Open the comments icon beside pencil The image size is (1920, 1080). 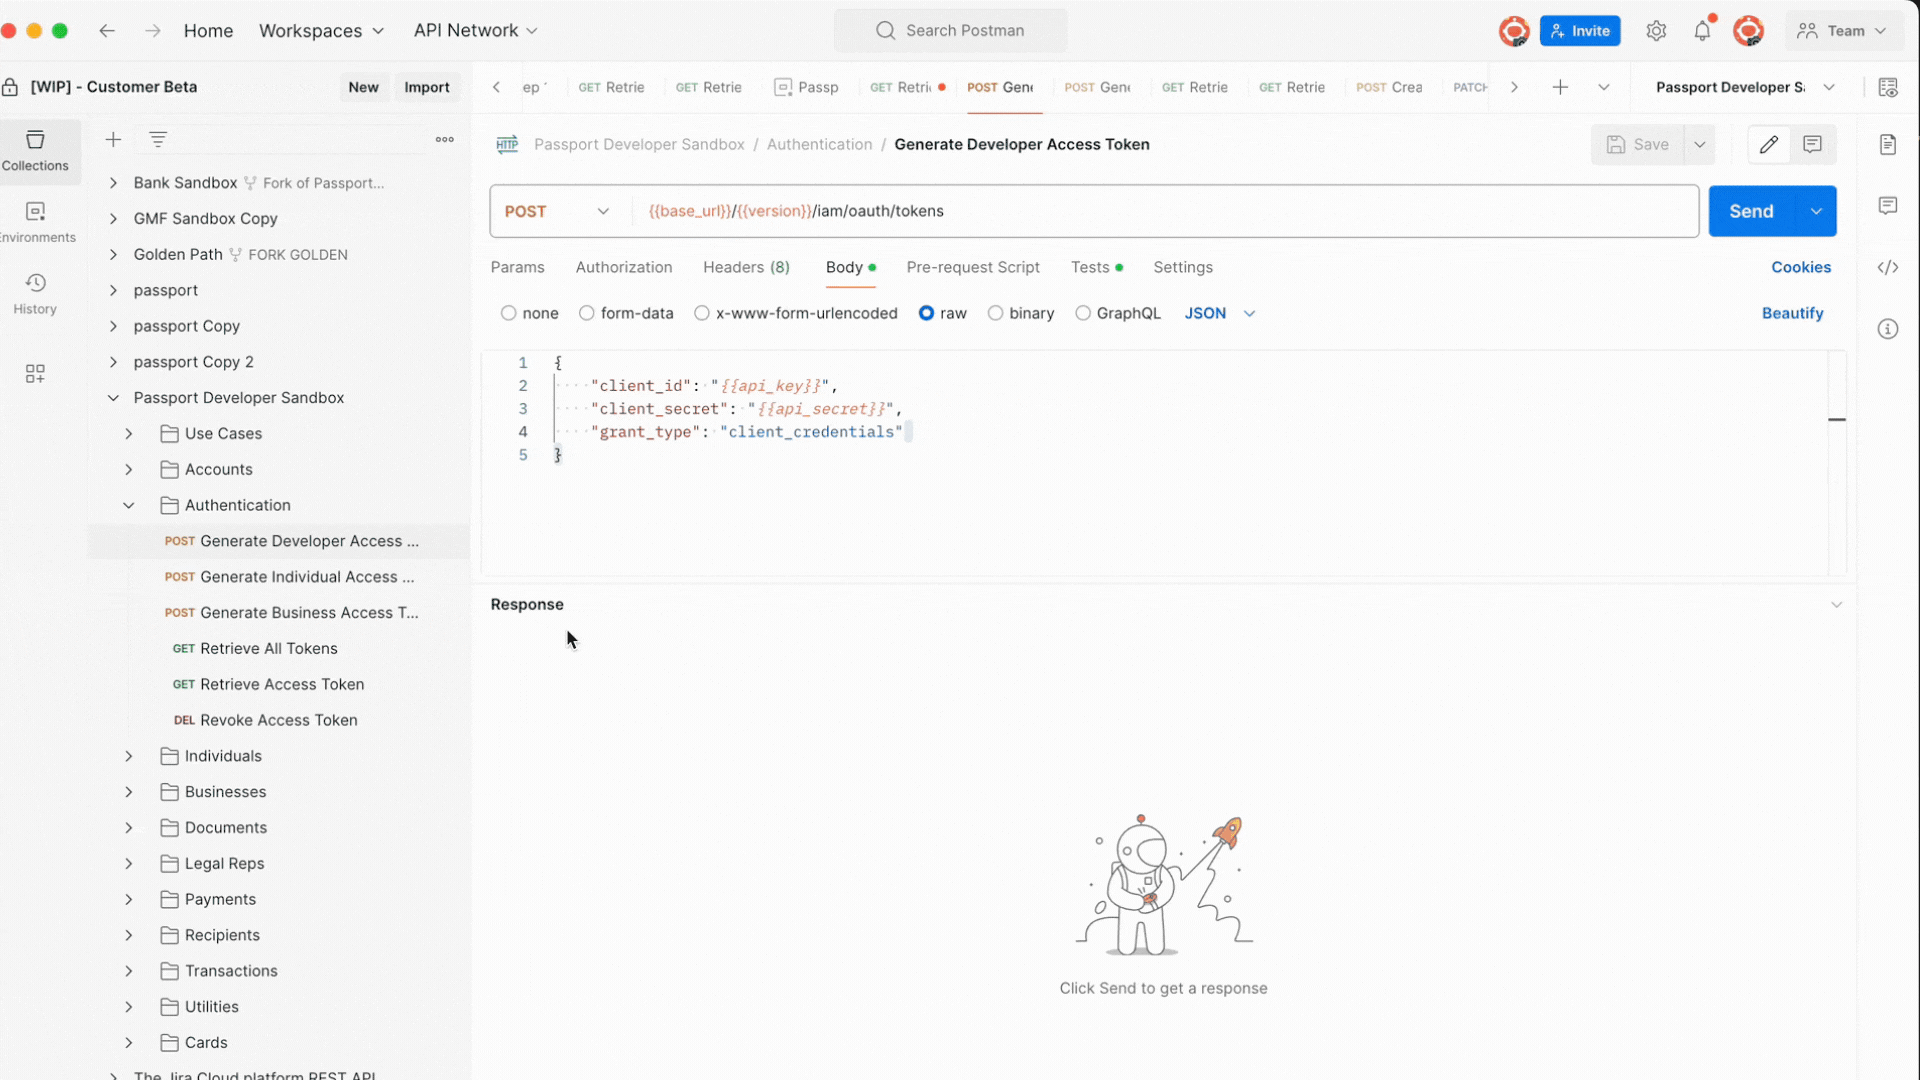1812,144
